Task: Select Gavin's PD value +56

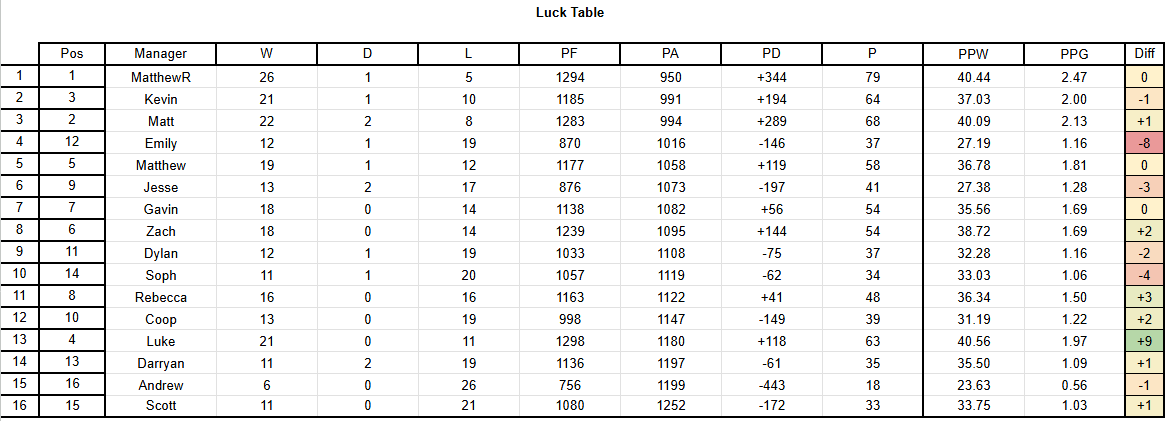Action: click(x=772, y=209)
